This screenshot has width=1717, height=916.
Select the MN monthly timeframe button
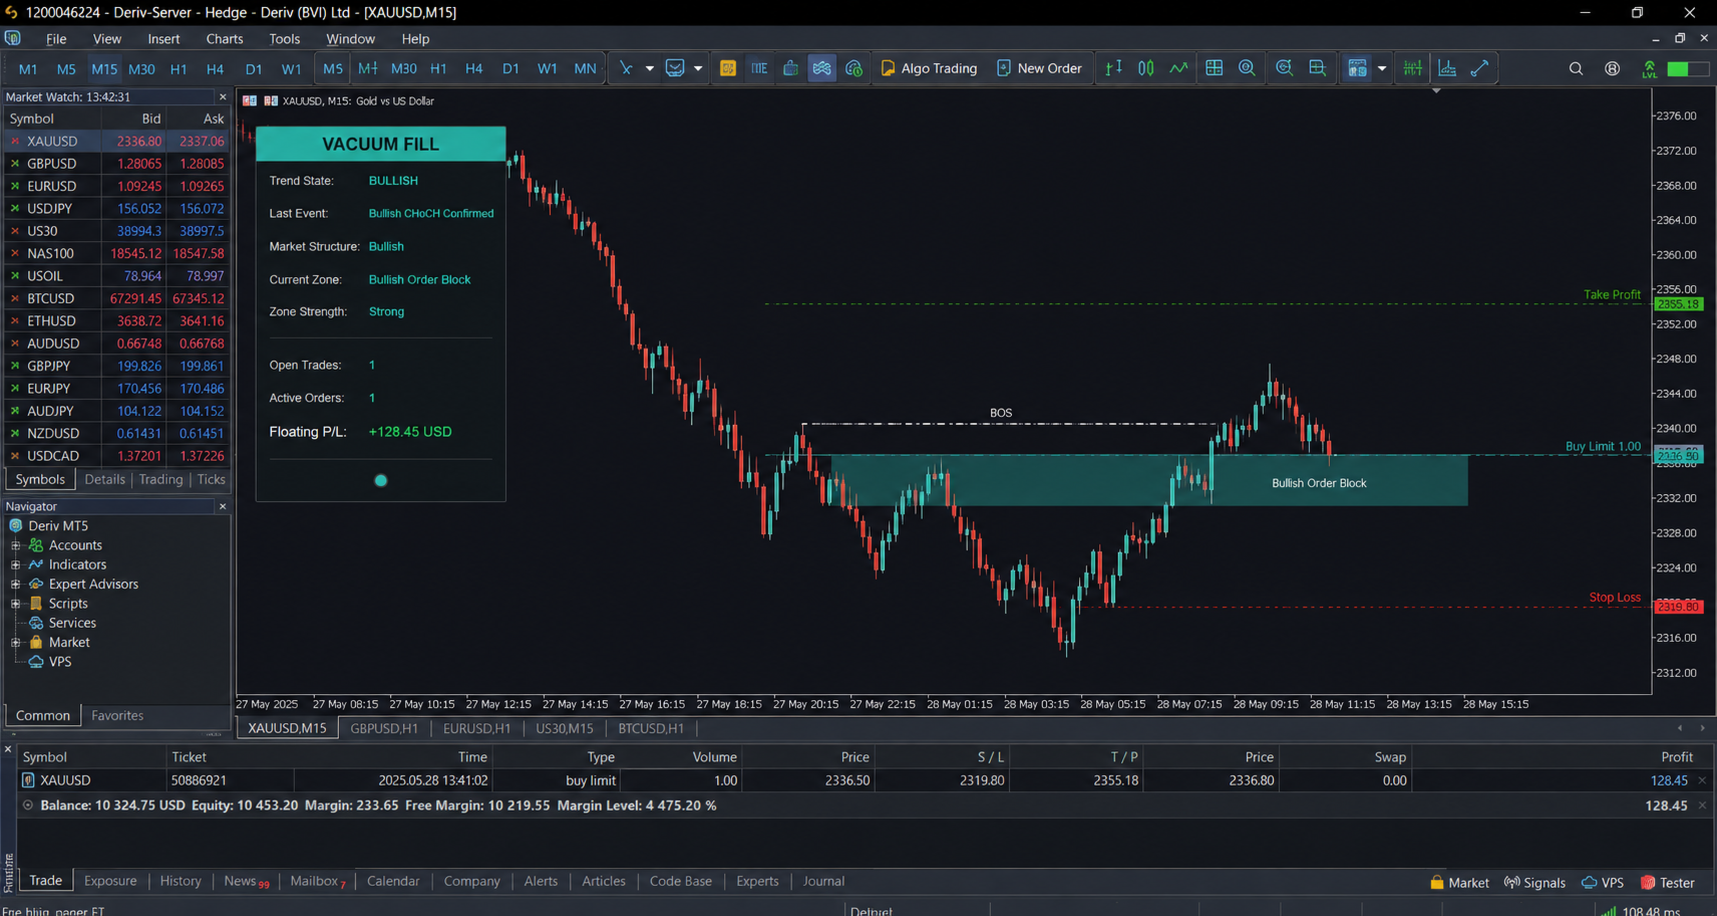point(585,68)
